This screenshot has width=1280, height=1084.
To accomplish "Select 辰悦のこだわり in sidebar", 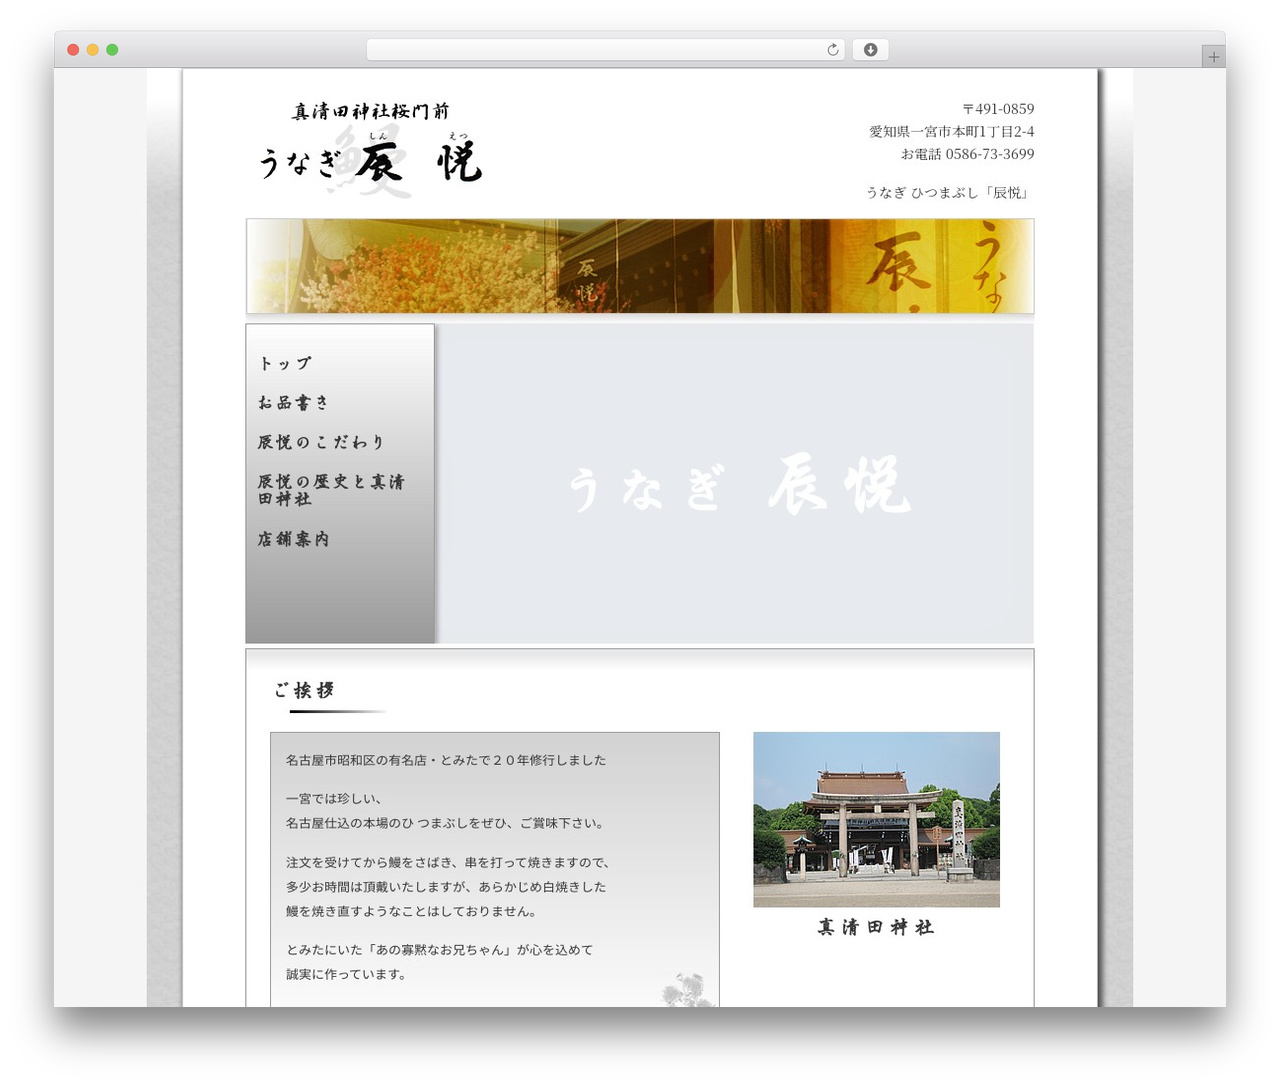I will pos(320,442).
